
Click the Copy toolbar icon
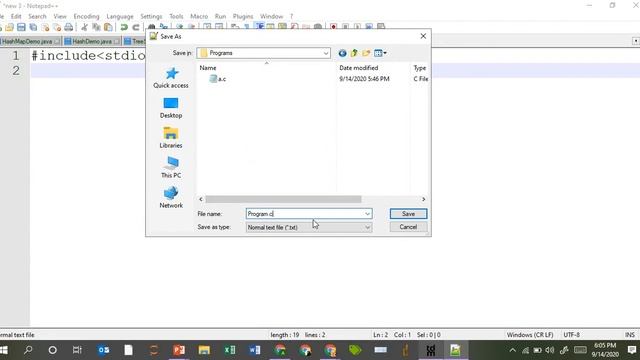pos(96,27)
